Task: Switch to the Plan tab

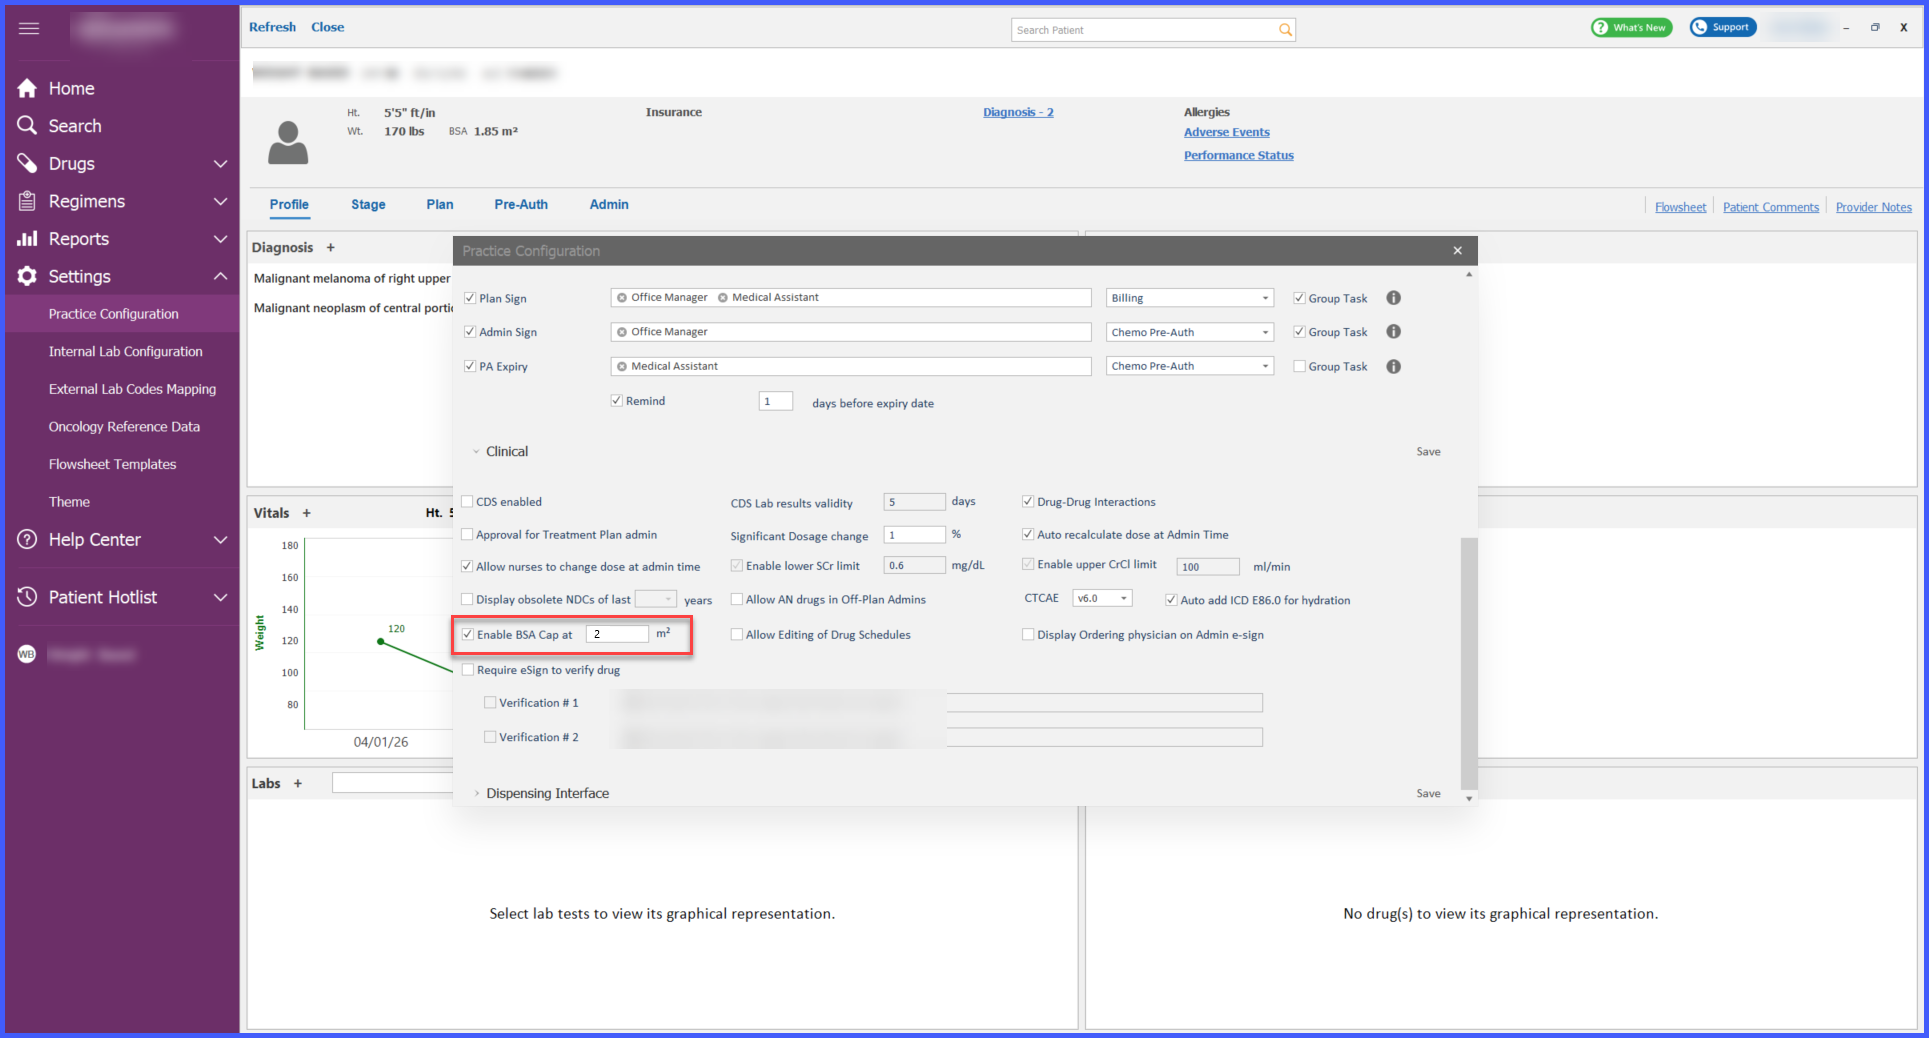Action: 440,204
